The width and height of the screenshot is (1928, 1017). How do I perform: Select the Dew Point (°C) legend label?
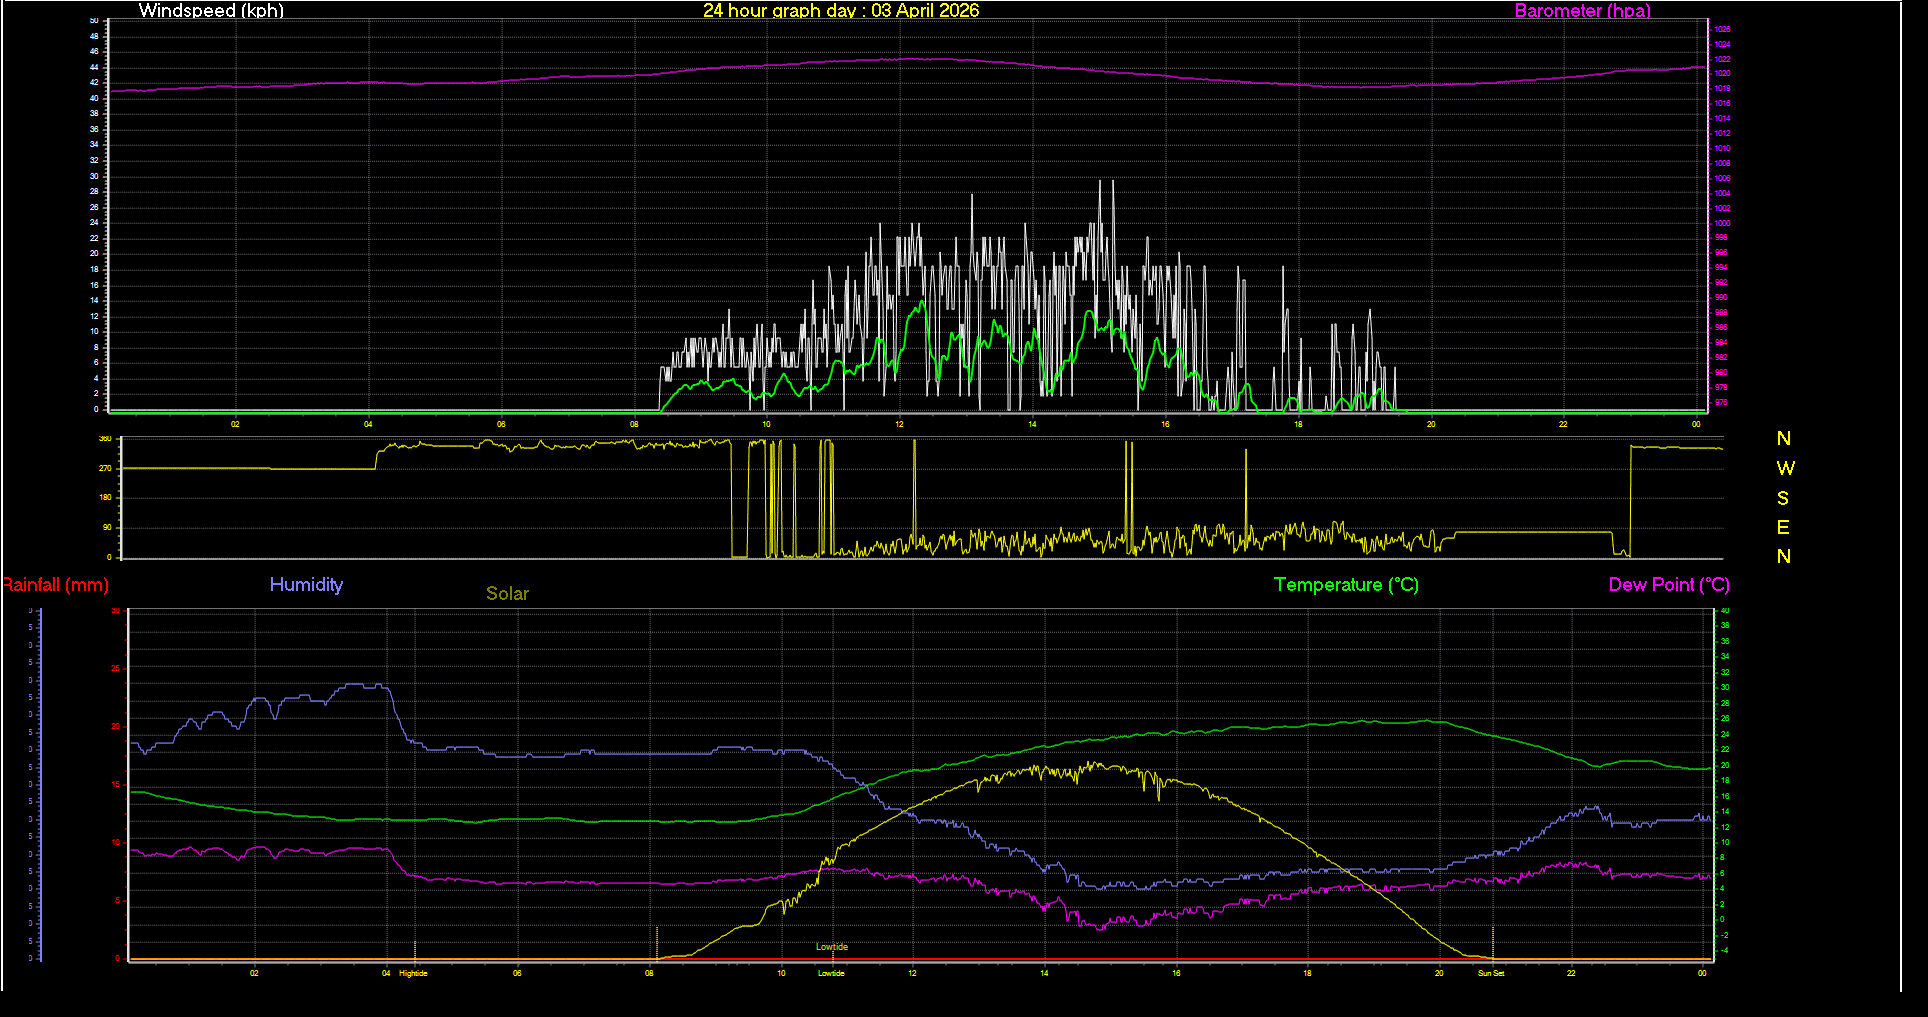click(1669, 585)
